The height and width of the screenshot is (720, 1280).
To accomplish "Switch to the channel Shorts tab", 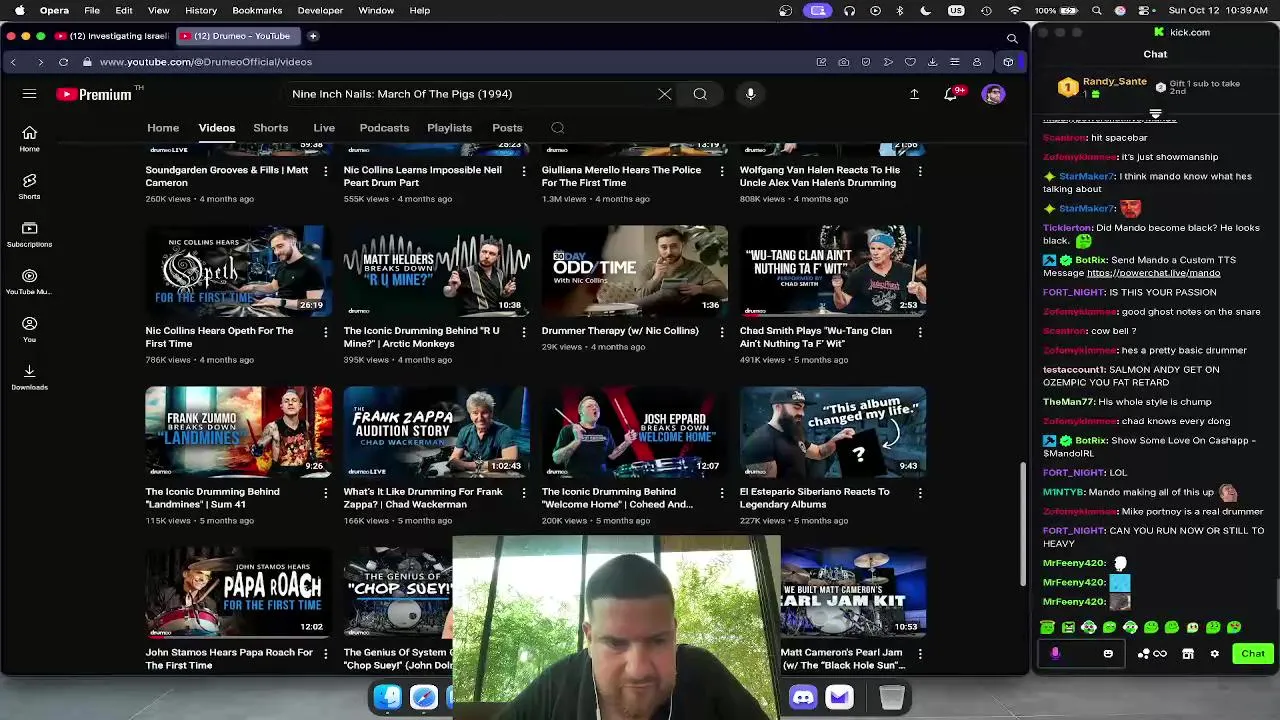I will pyautogui.click(x=270, y=128).
